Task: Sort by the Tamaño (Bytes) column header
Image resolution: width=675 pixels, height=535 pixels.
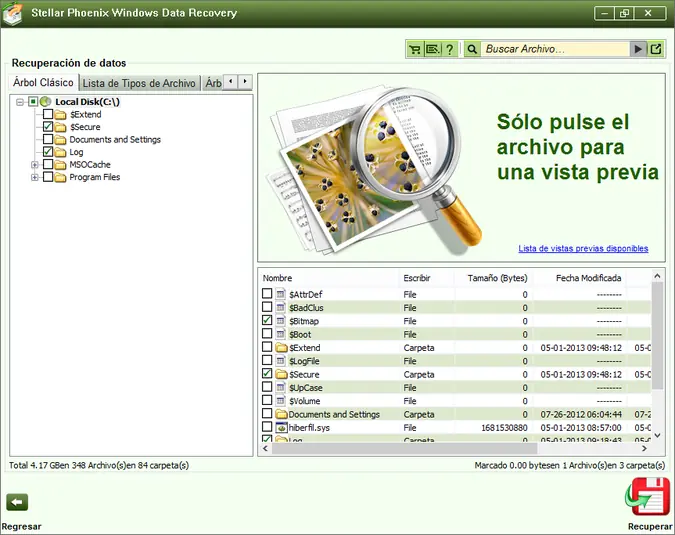Action: tap(497, 278)
